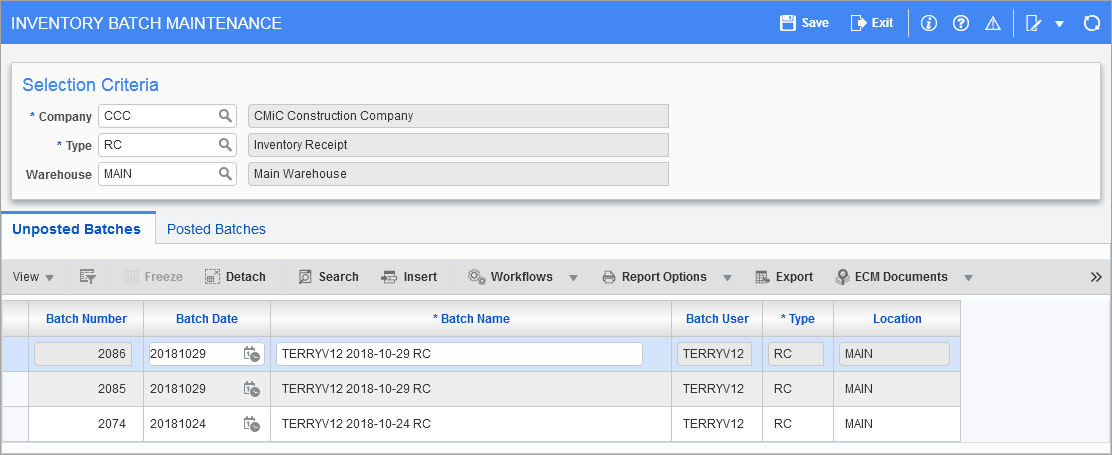Expand the Workflows dropdown arrow
The width and height of the screenshot is (1112, 455).
[573, 277]
